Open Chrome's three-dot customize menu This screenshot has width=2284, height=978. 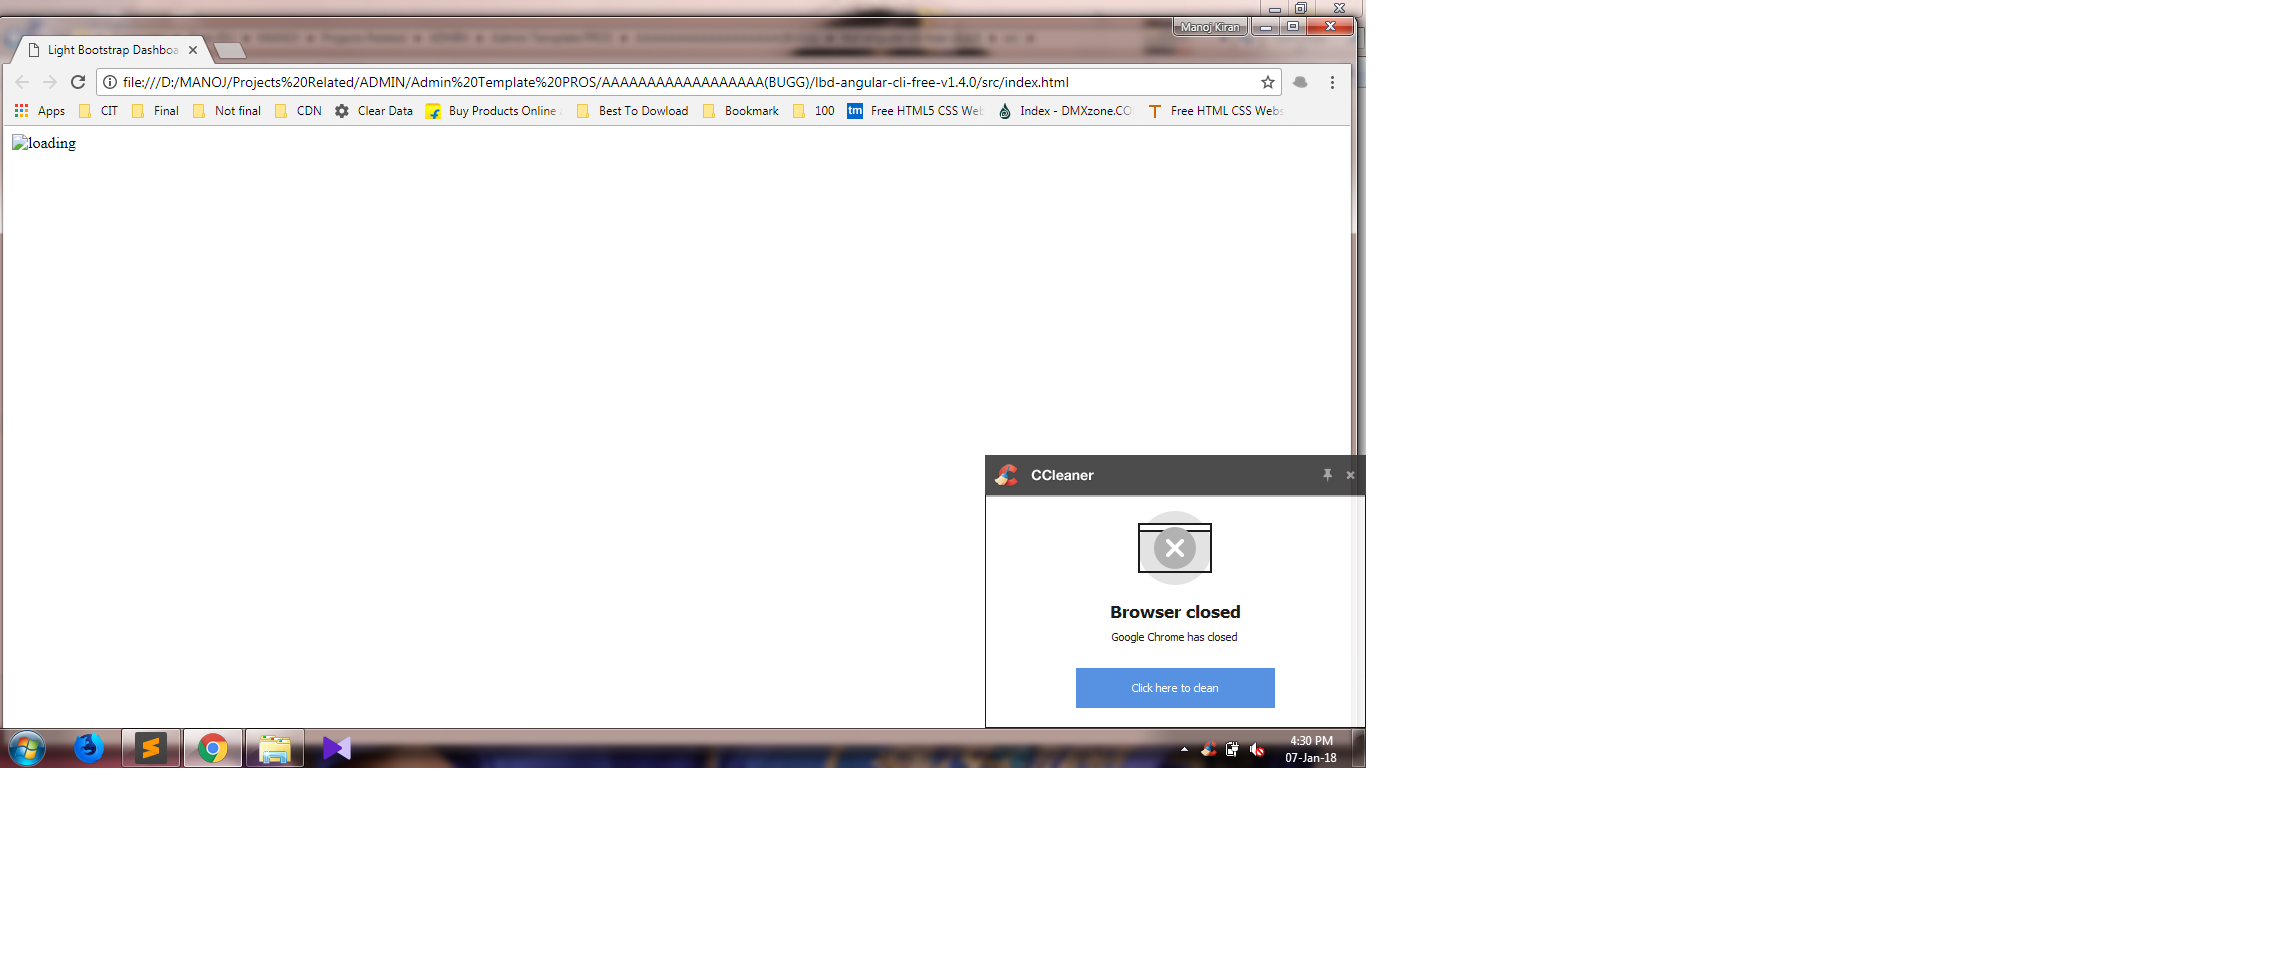[x=1332, y=82]
